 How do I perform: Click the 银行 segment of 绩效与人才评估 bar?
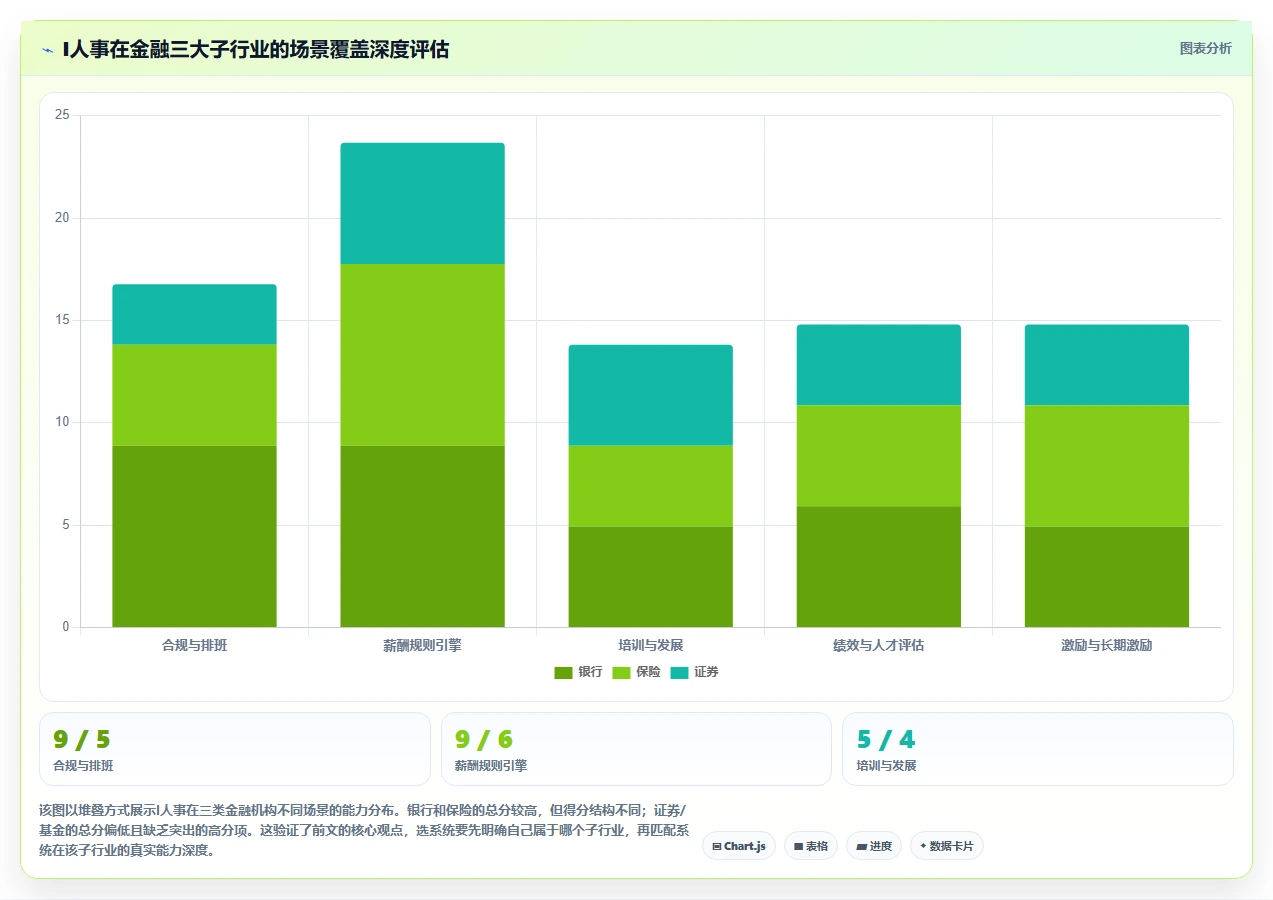(879, 567)
